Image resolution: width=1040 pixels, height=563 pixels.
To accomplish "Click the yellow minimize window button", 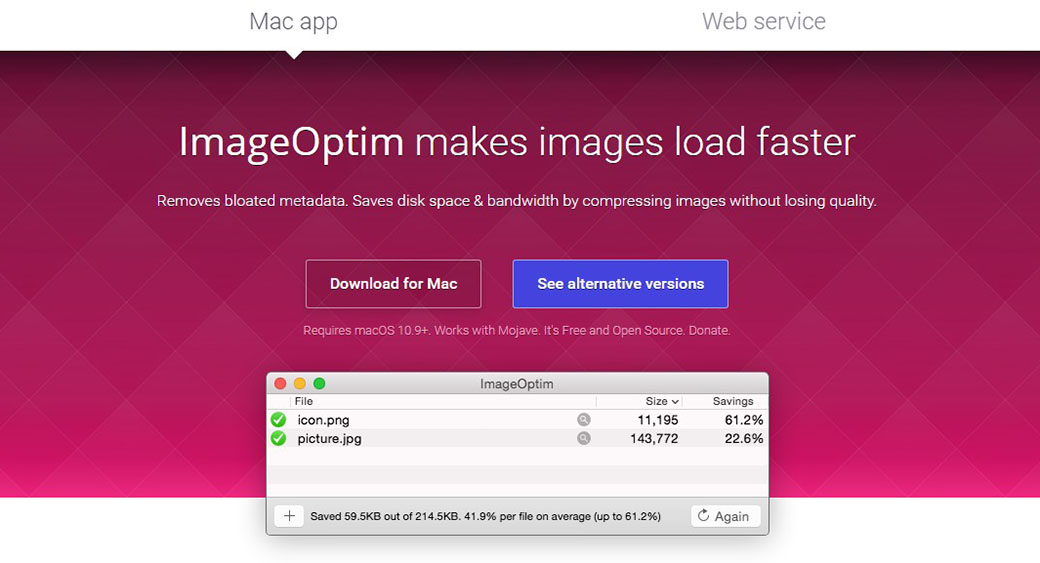I will coord(299,384).
